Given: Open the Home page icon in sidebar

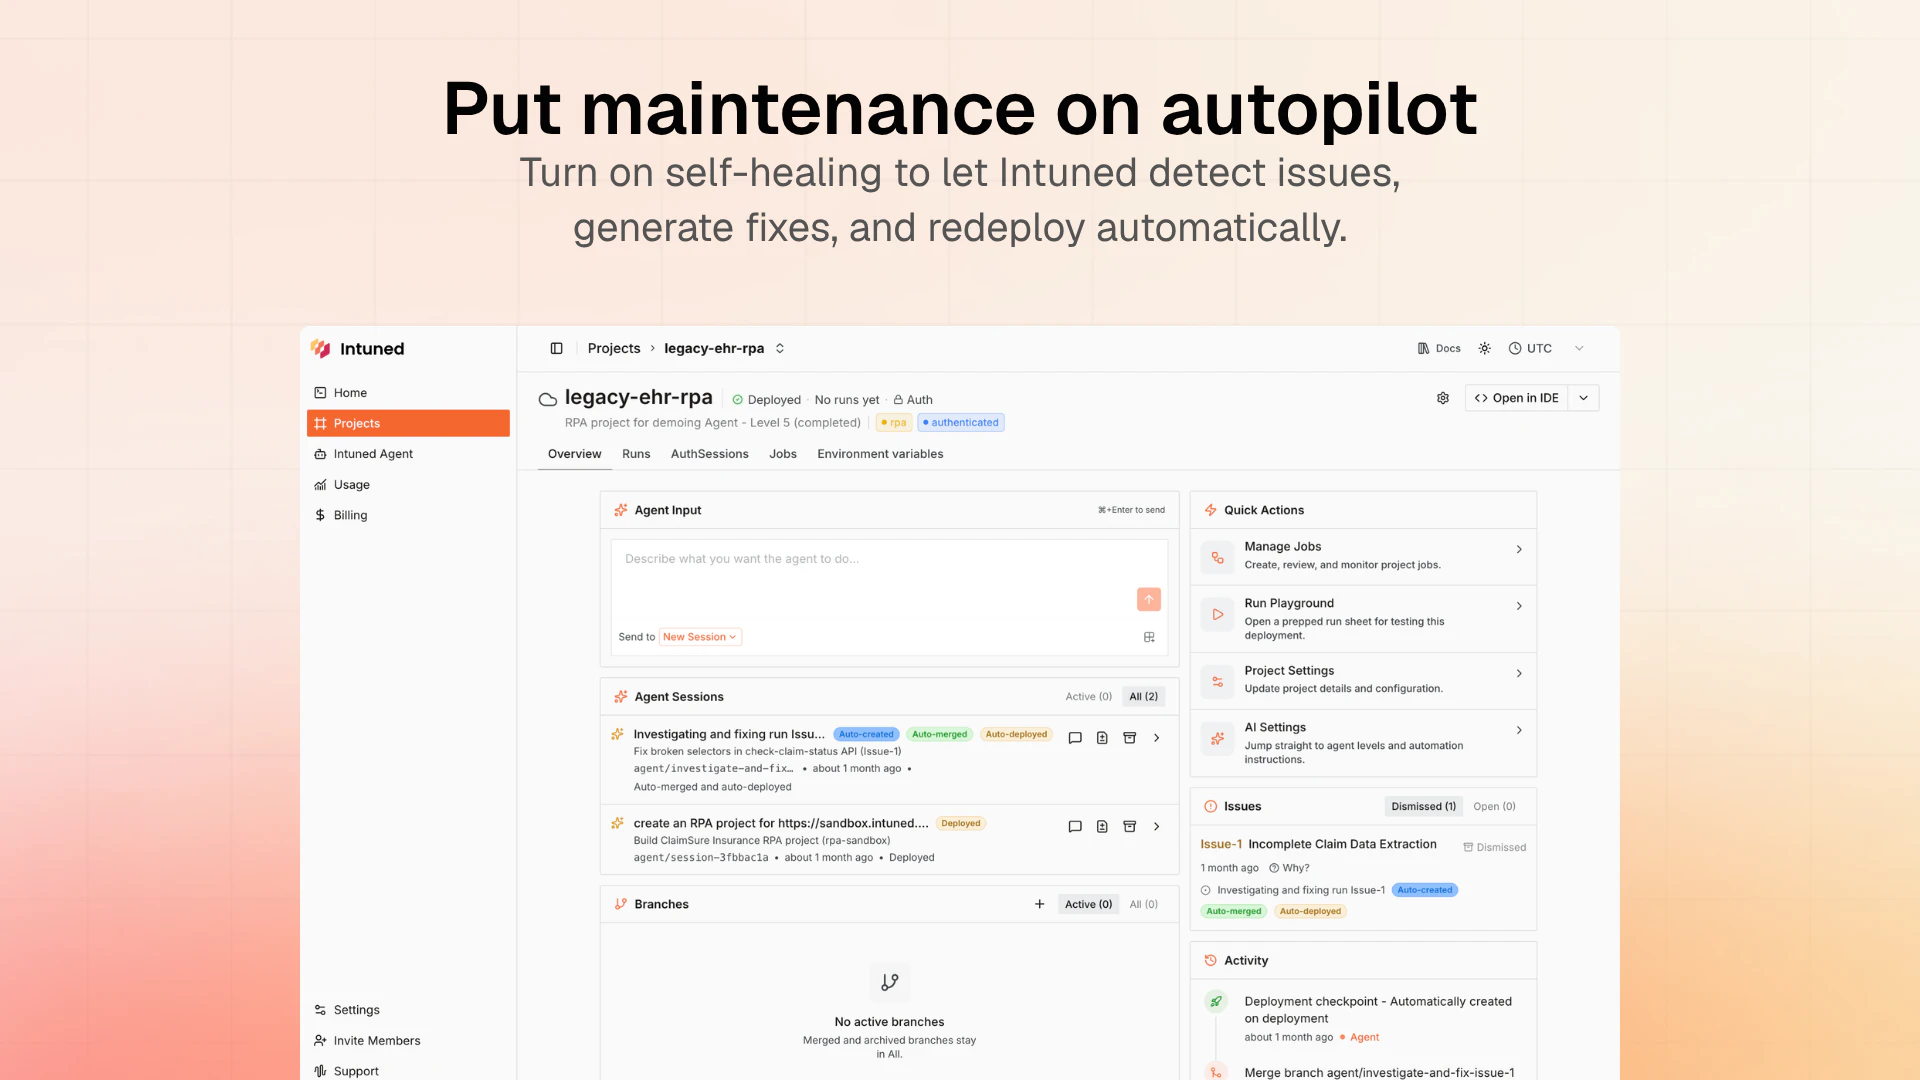Looking at the screenshot, I should click(x=320, y=393).
